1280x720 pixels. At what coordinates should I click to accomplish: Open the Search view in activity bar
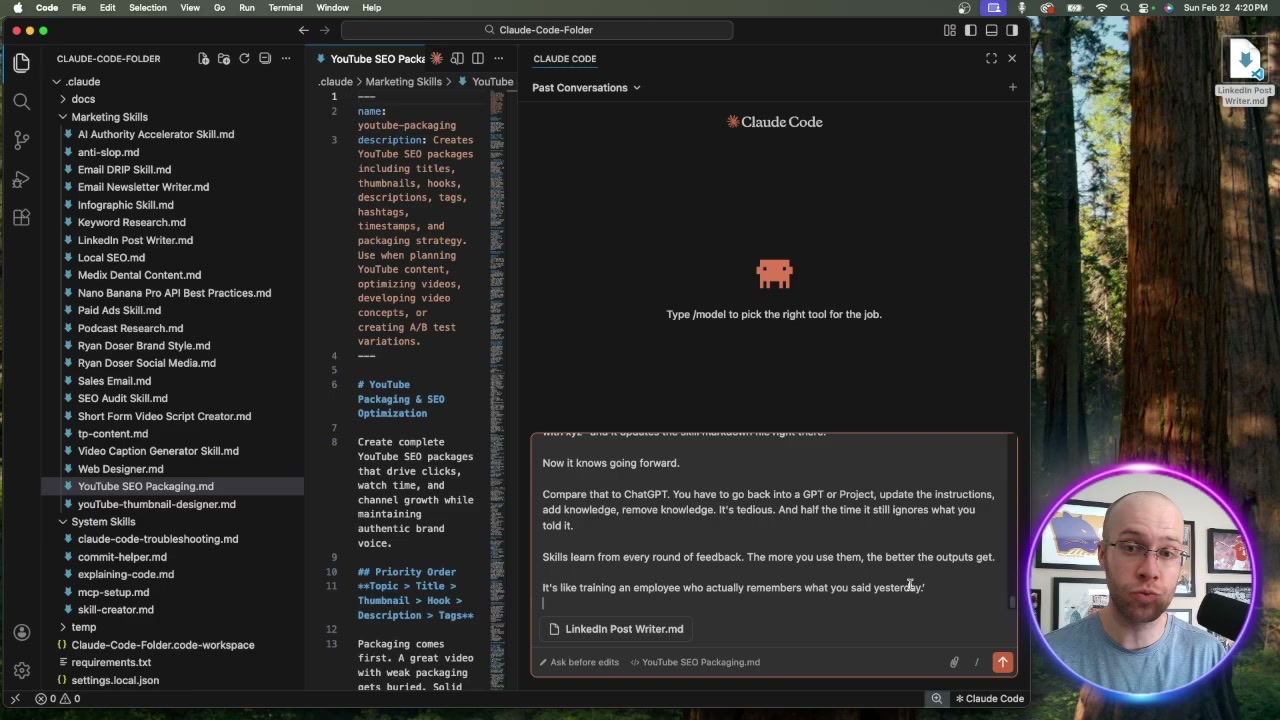pos(21,101)
